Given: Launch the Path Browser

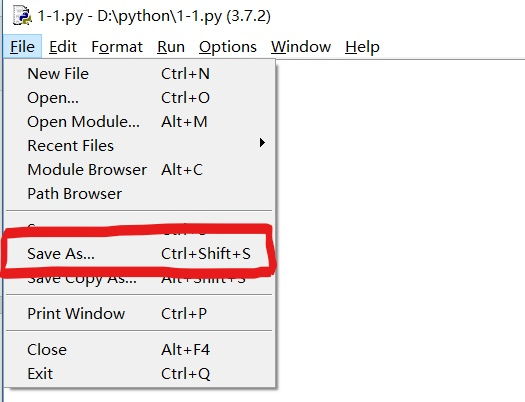Looking at the screenshot, I should 140,193.
